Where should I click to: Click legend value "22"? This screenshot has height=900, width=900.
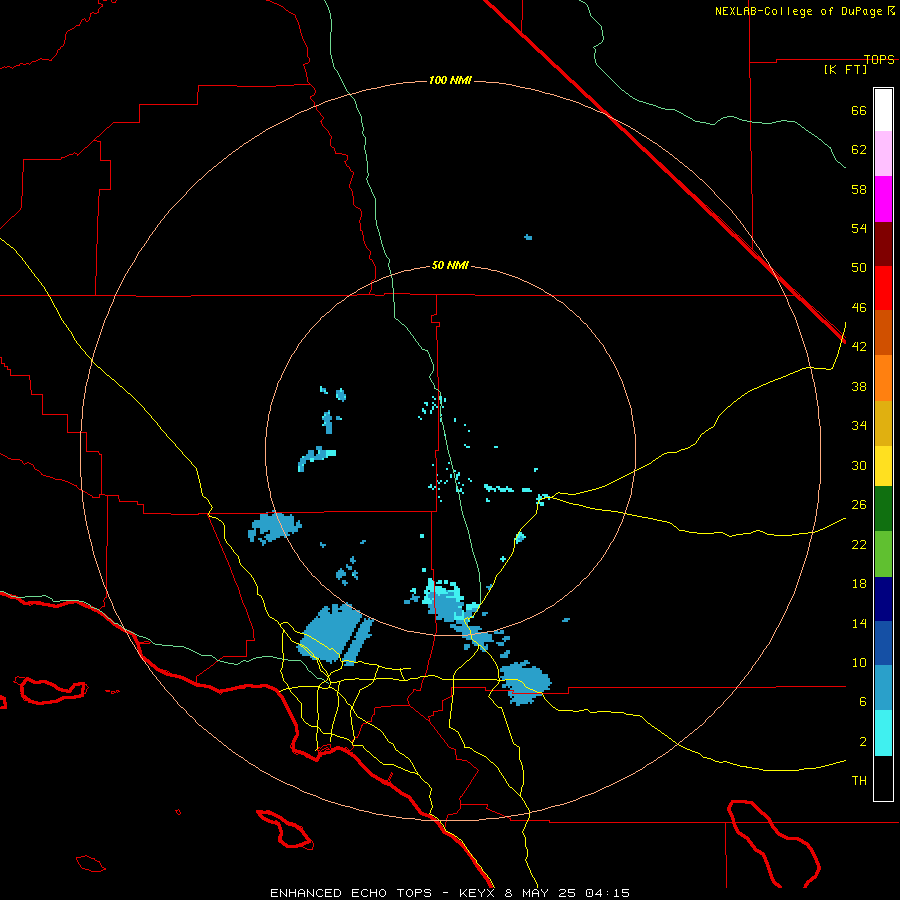coord(859,544)
